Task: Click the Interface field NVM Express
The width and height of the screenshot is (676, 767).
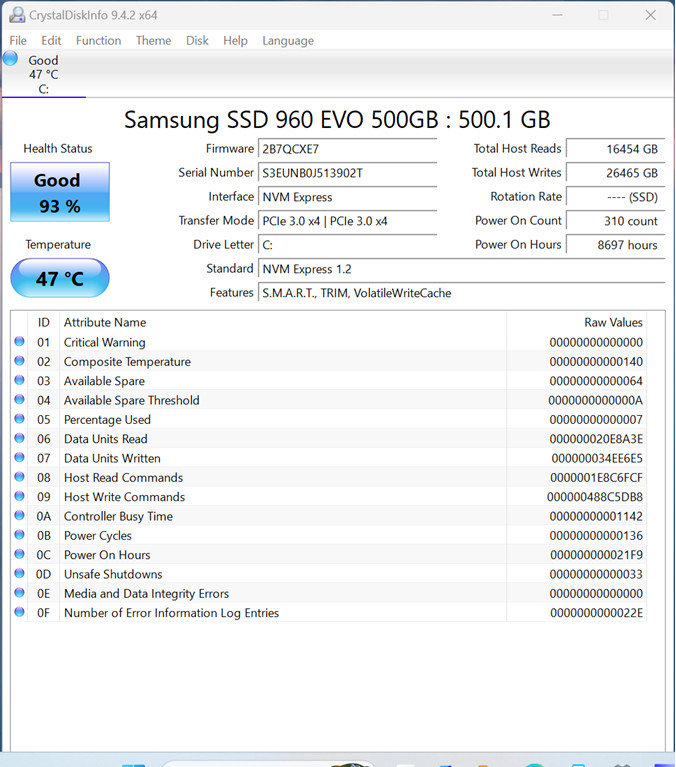Action: click(347, 197)
